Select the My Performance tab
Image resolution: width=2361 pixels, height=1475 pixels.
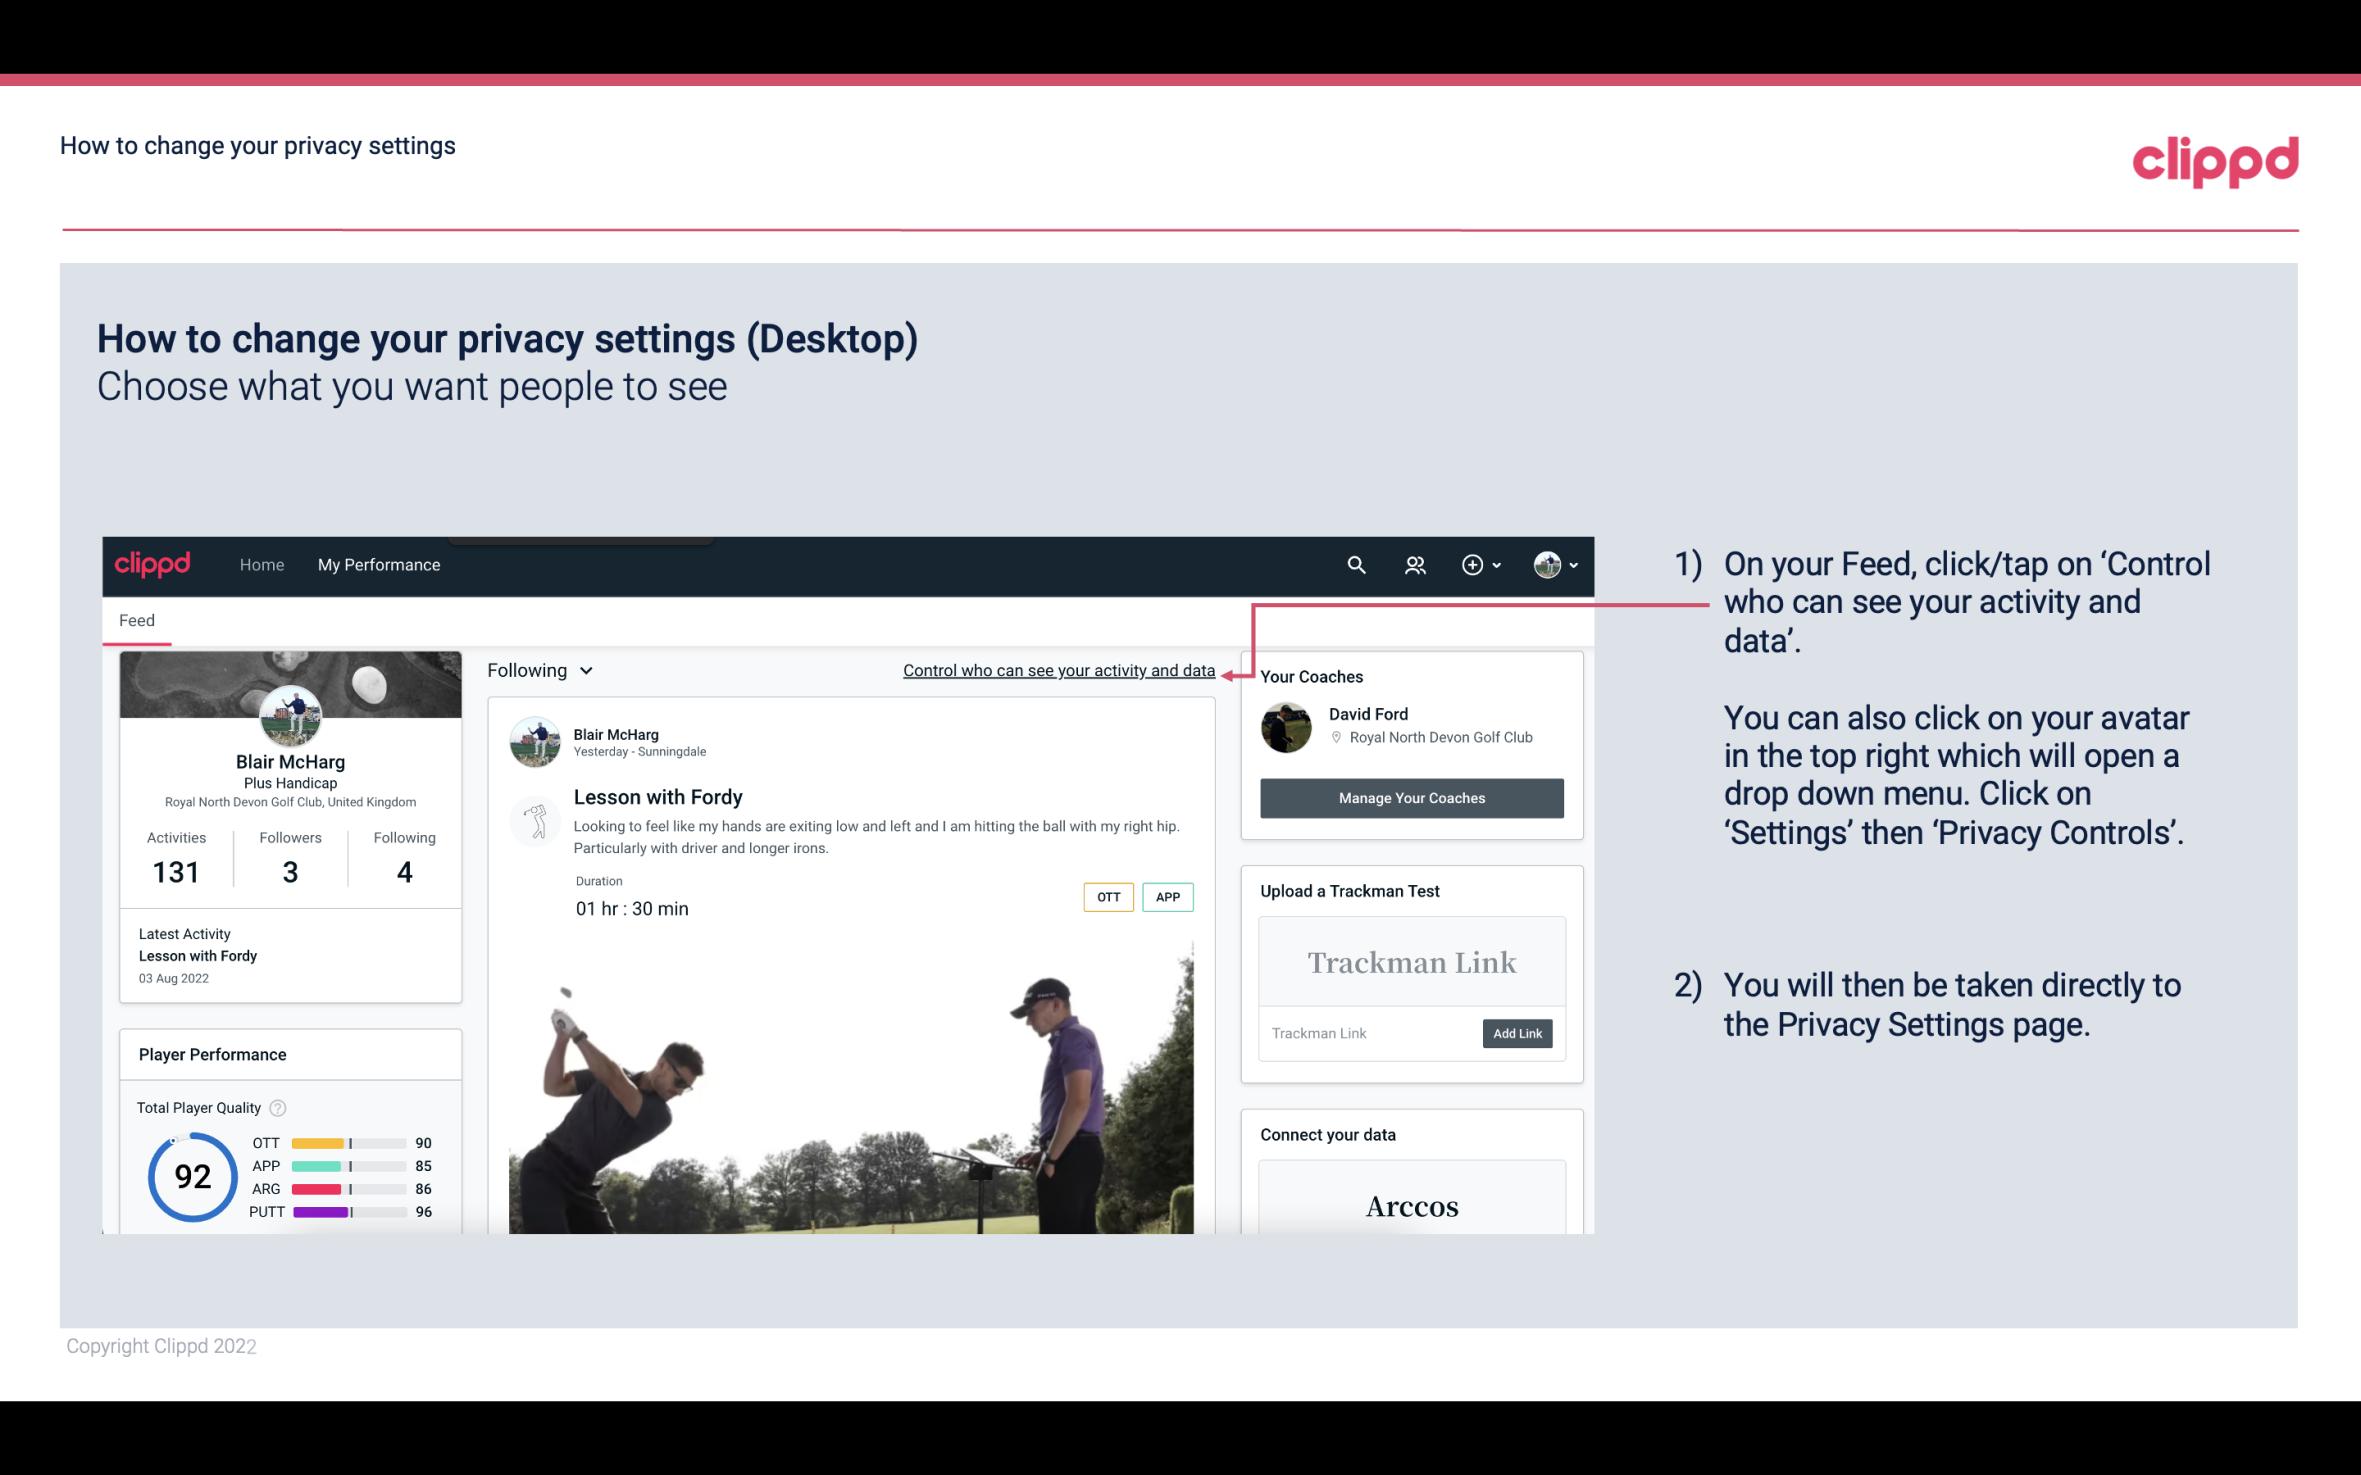(377, 564)
